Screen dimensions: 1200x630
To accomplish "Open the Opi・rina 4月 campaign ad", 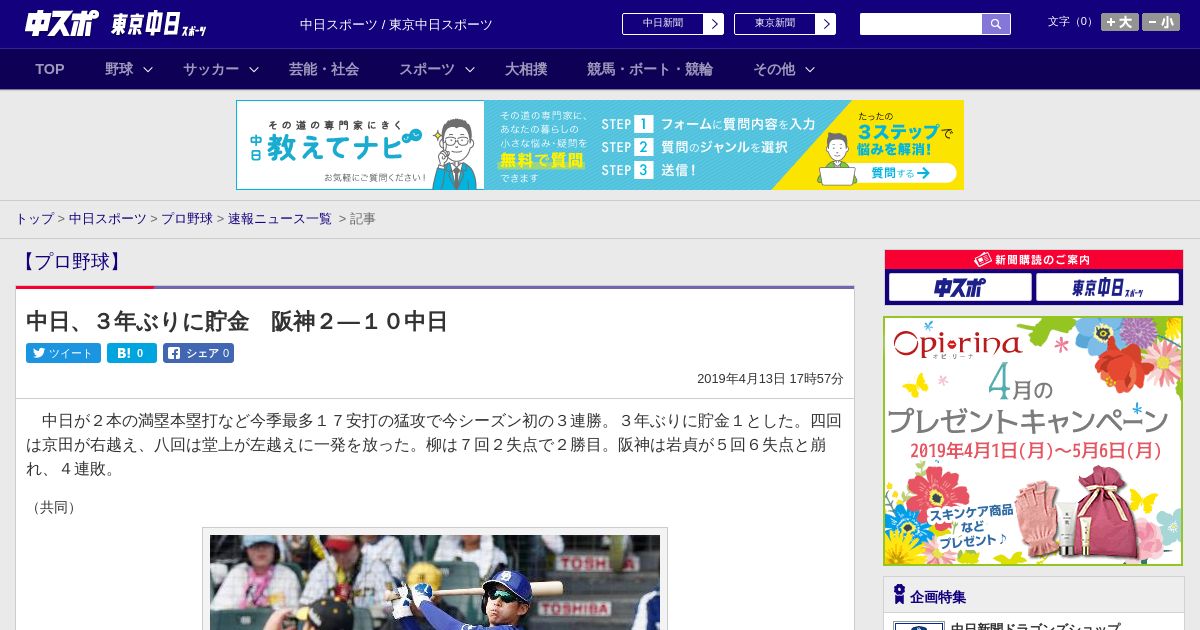I will coord(1033,441).
